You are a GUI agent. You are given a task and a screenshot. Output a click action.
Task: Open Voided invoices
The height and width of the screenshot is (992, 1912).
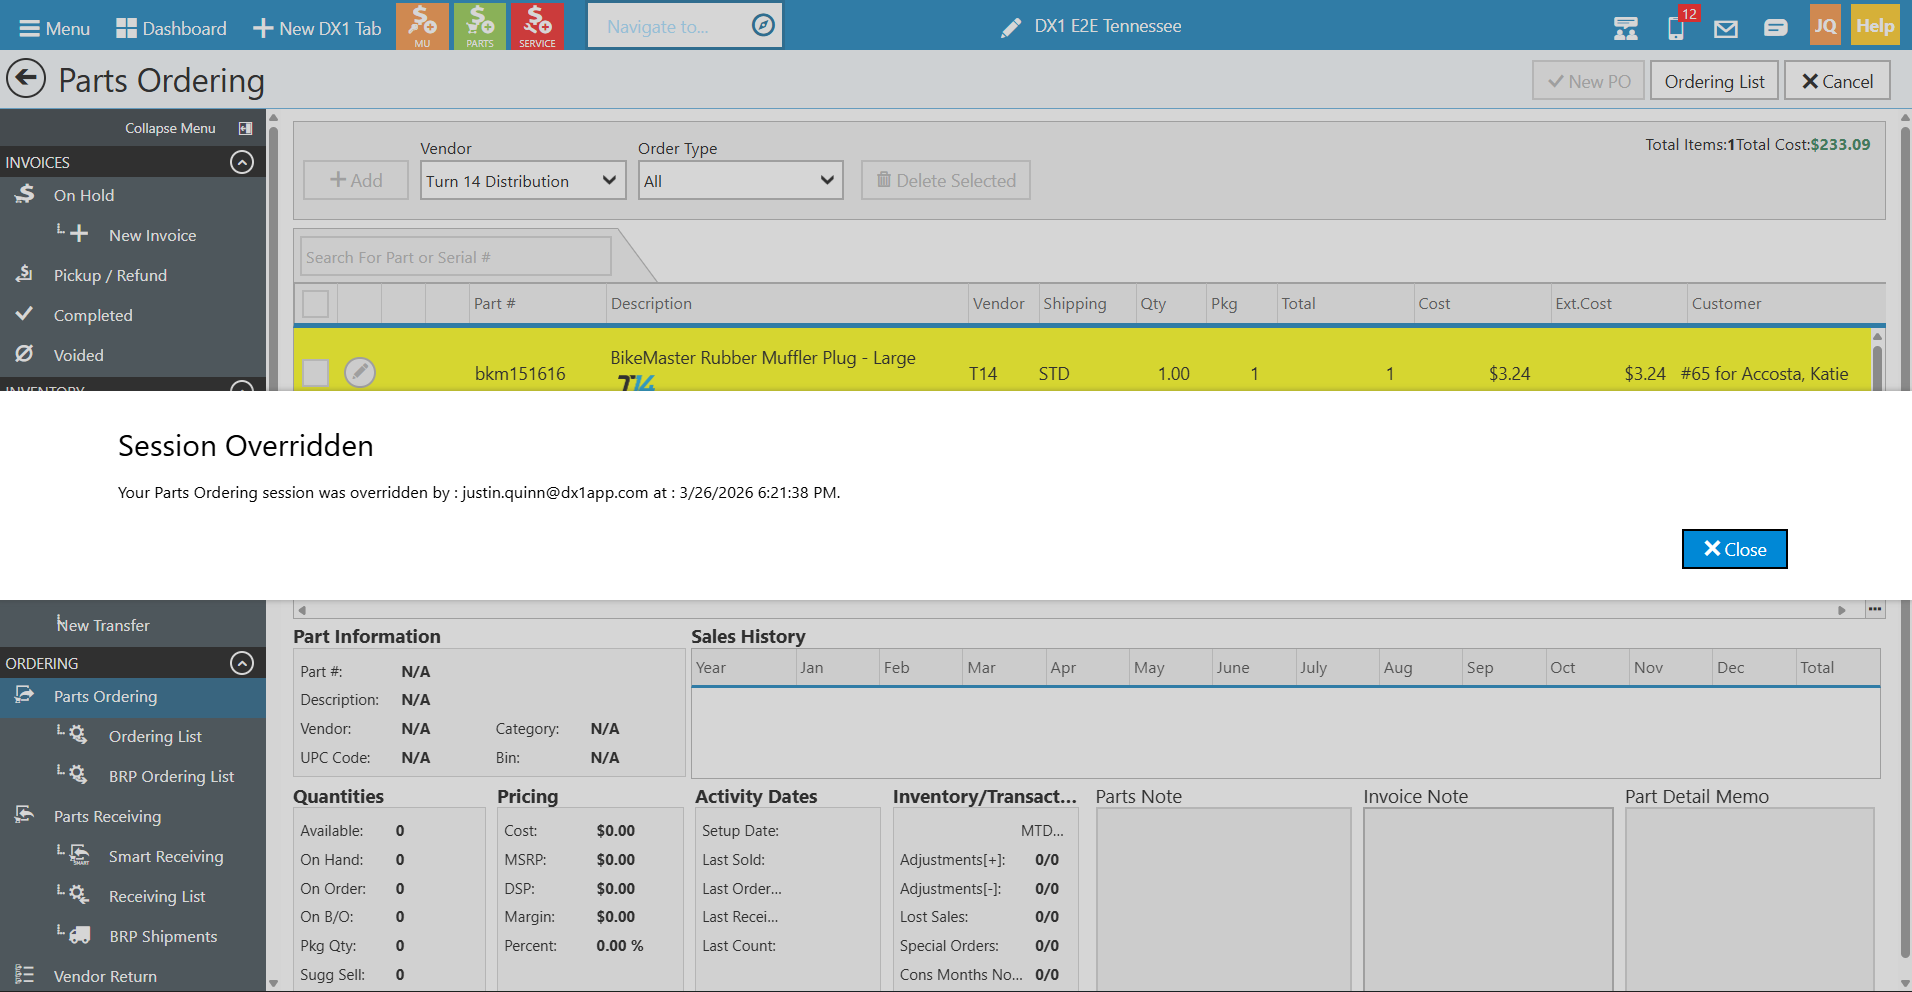78,355
